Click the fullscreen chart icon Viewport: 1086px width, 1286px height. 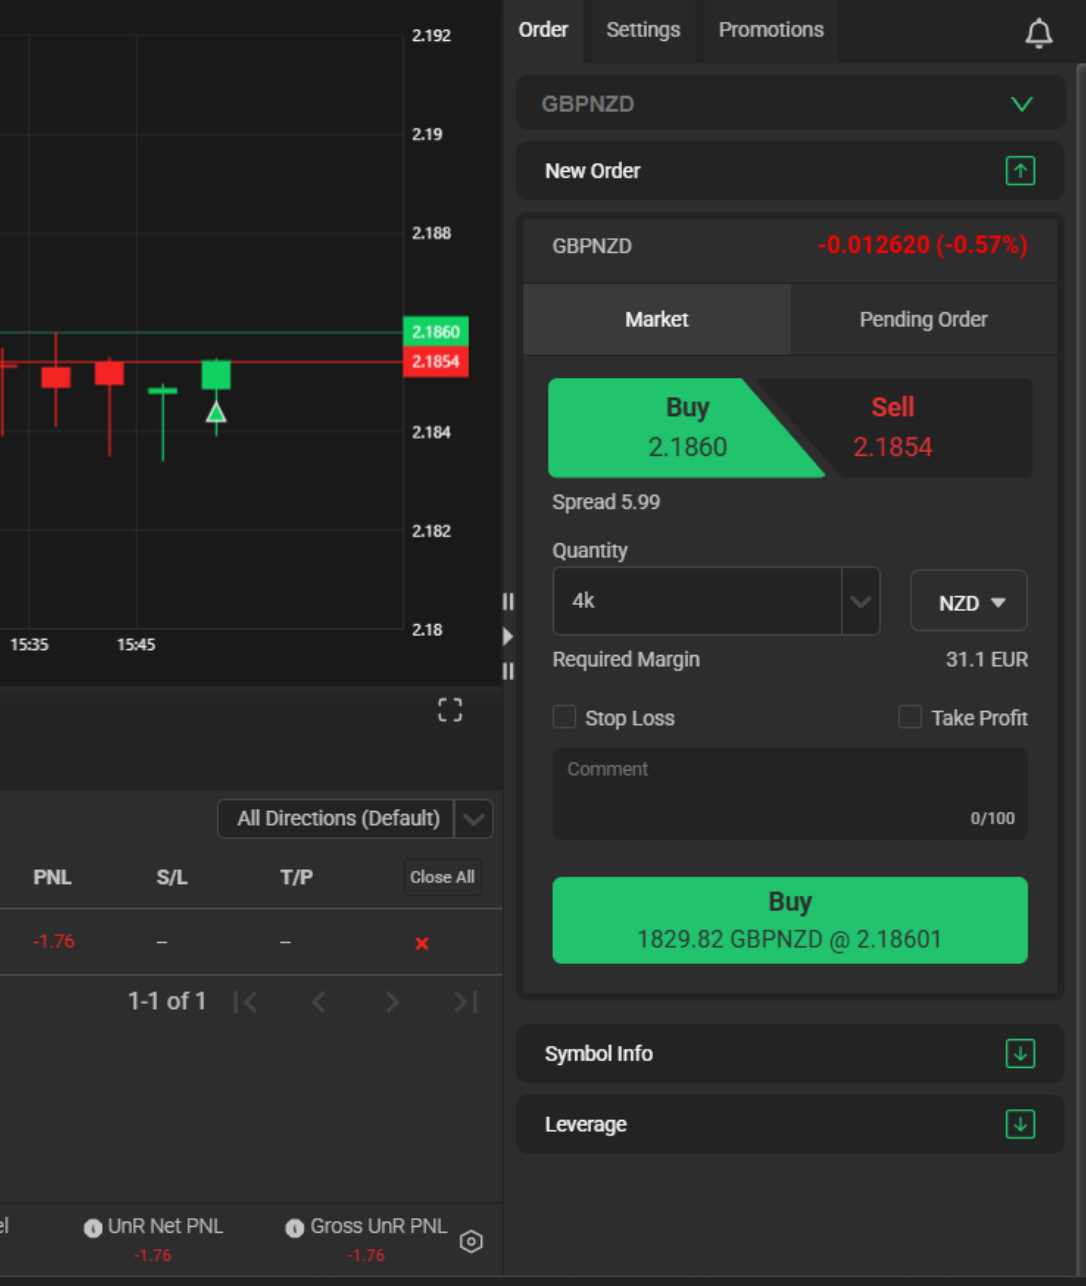450,710
